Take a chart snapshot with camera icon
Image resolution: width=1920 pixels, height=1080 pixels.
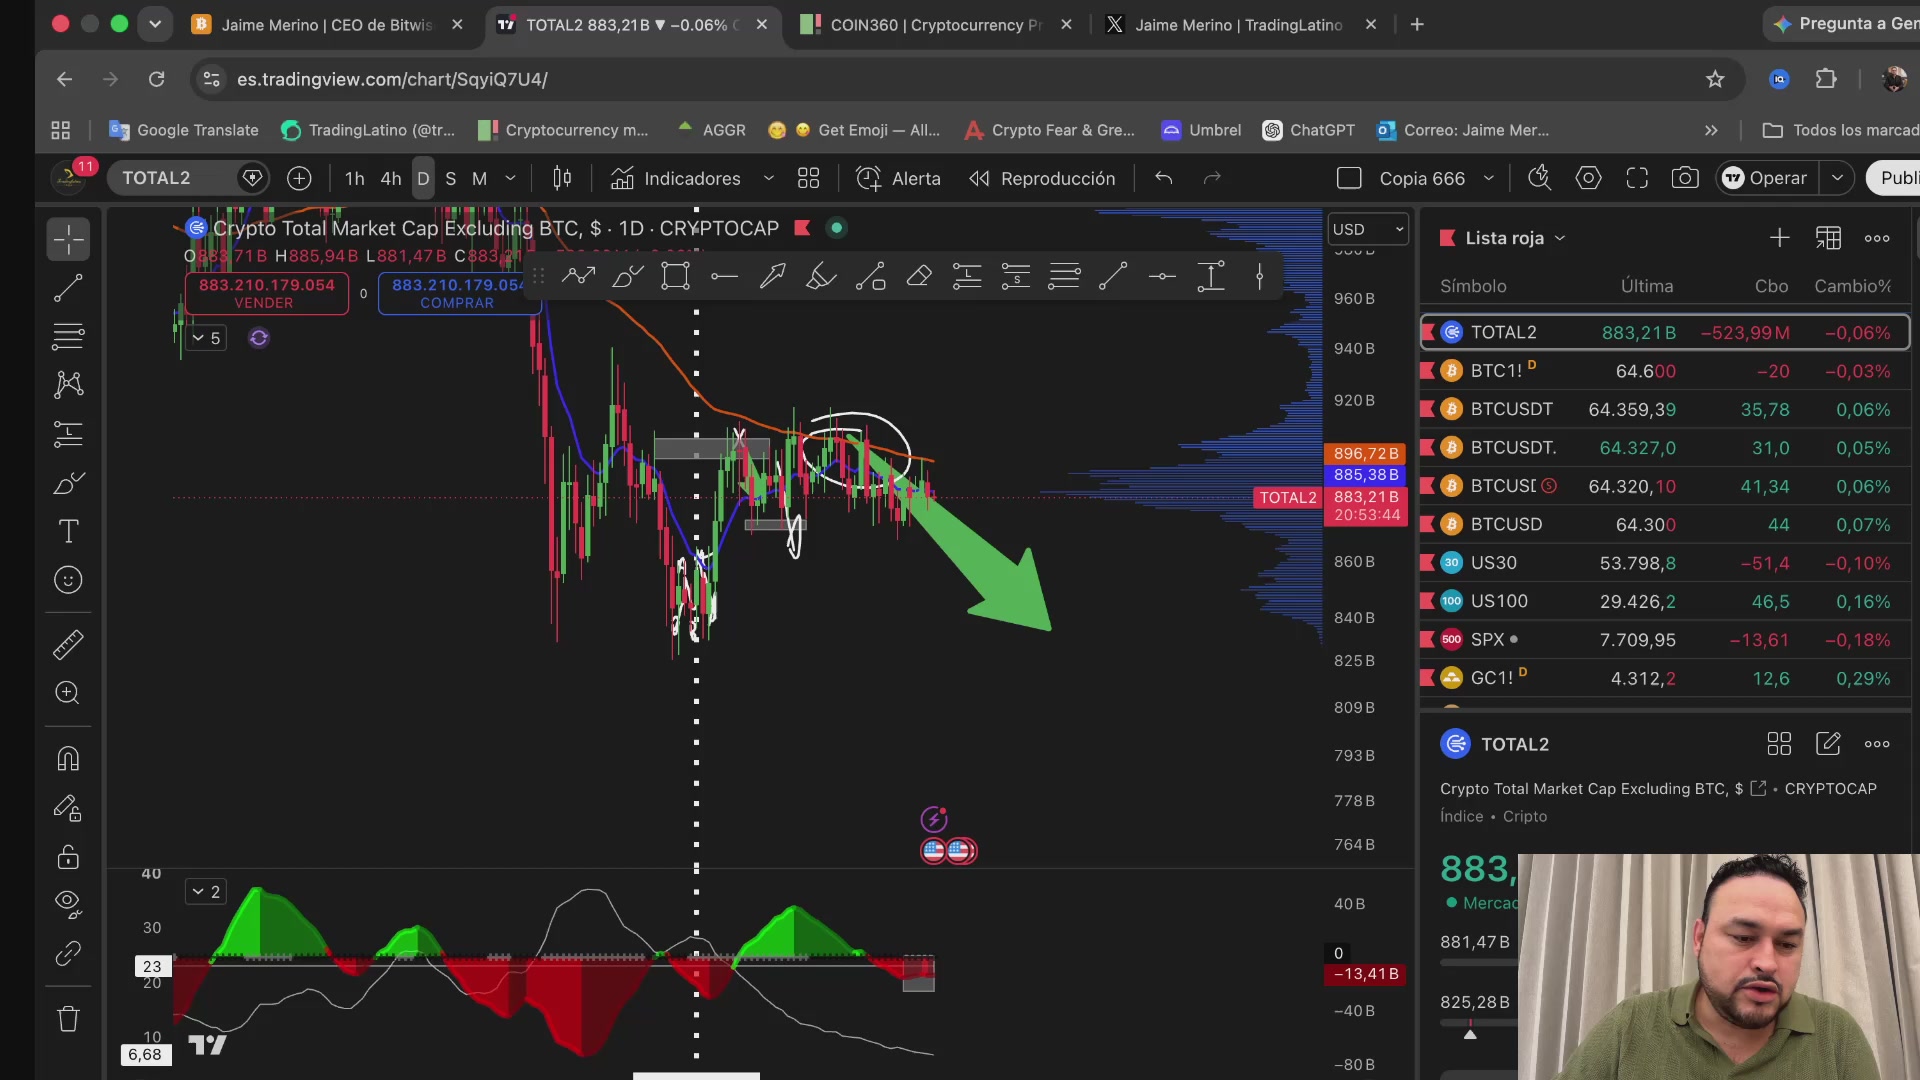coord(1685,178)
